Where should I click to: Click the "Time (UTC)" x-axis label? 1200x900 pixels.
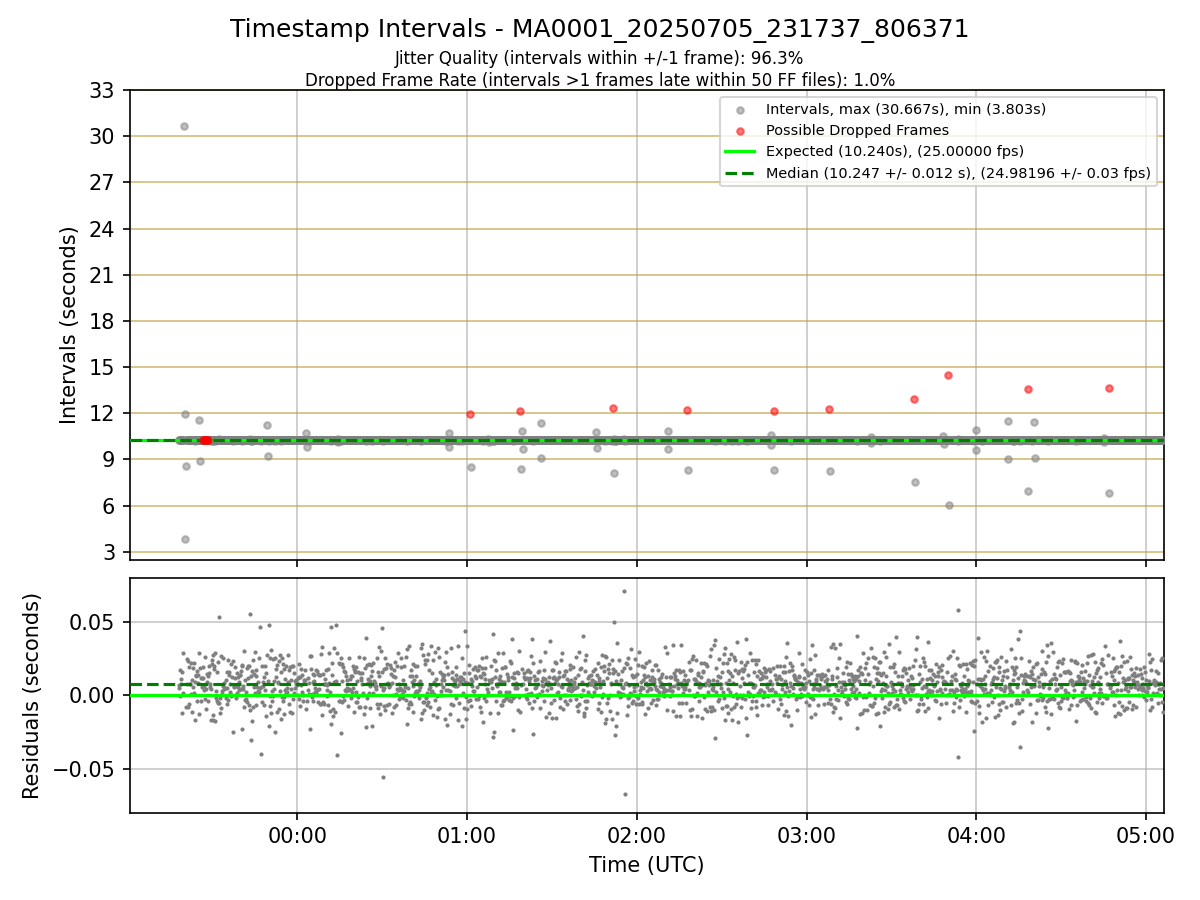pos(646,865)
